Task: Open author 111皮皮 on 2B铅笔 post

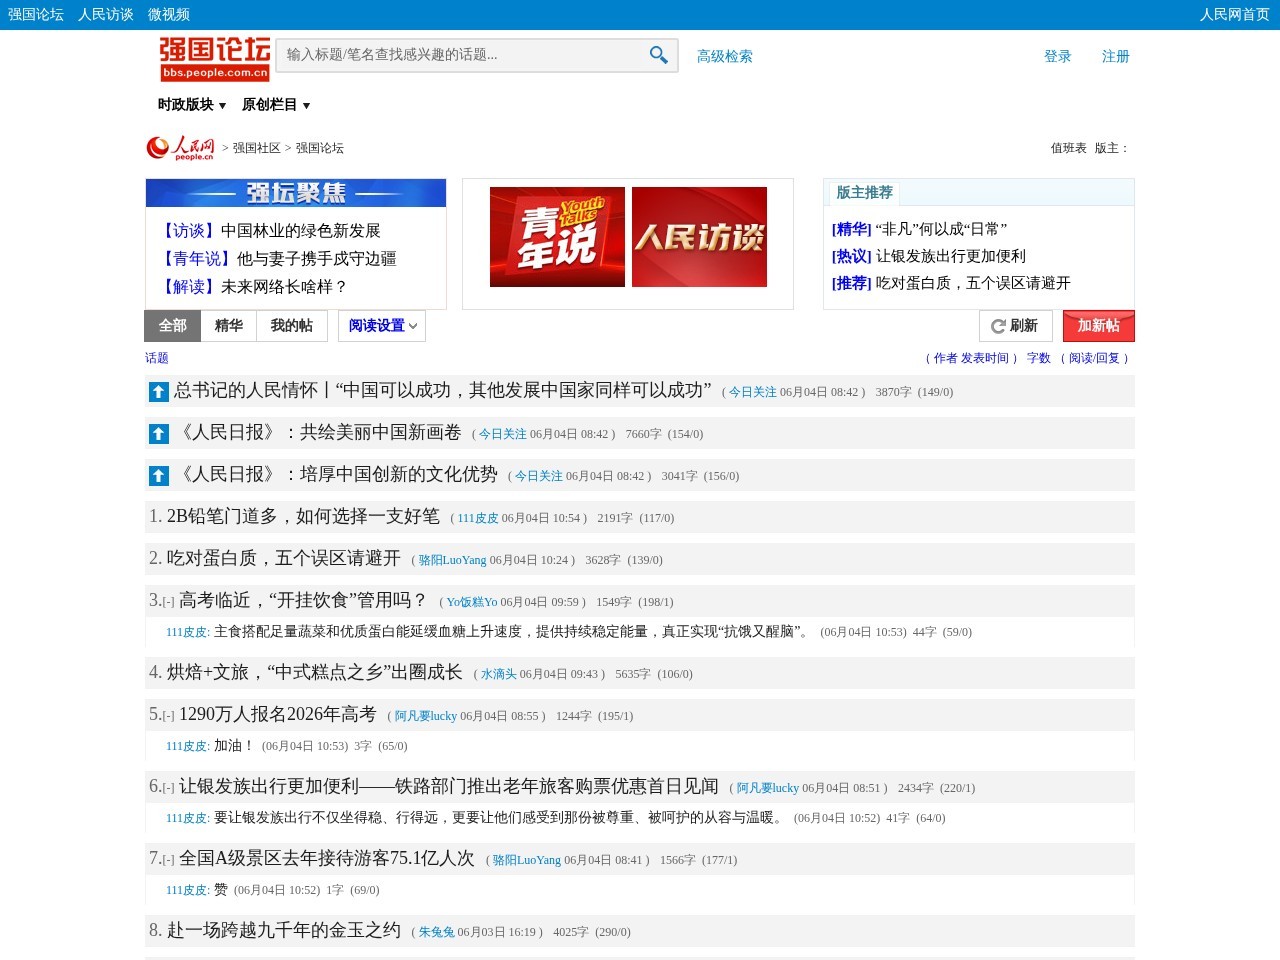Action: (478, 518)
